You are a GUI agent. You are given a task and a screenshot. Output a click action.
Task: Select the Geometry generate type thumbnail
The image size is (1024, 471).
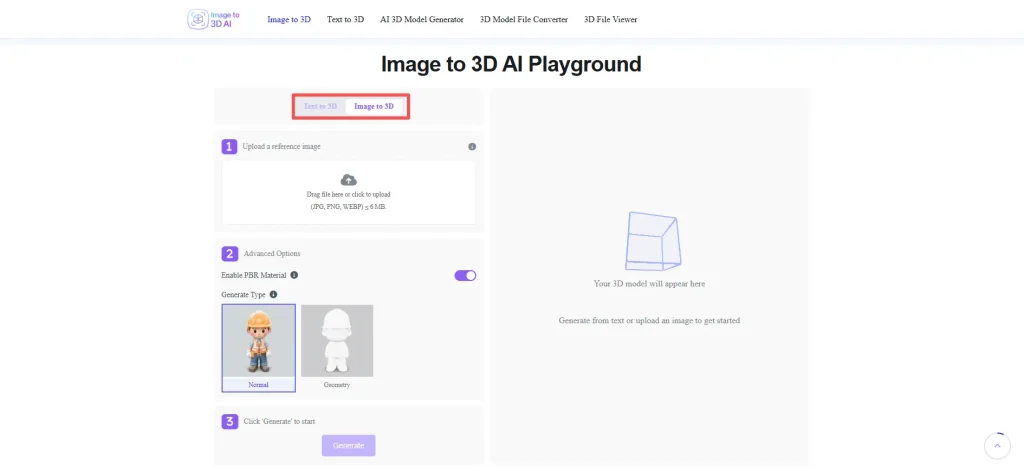coord(337,348)
